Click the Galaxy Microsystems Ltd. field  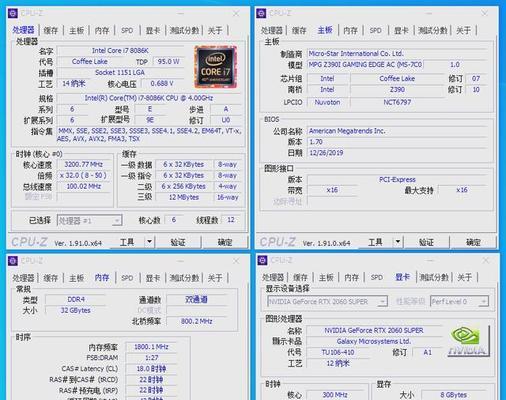coord(374,341)
